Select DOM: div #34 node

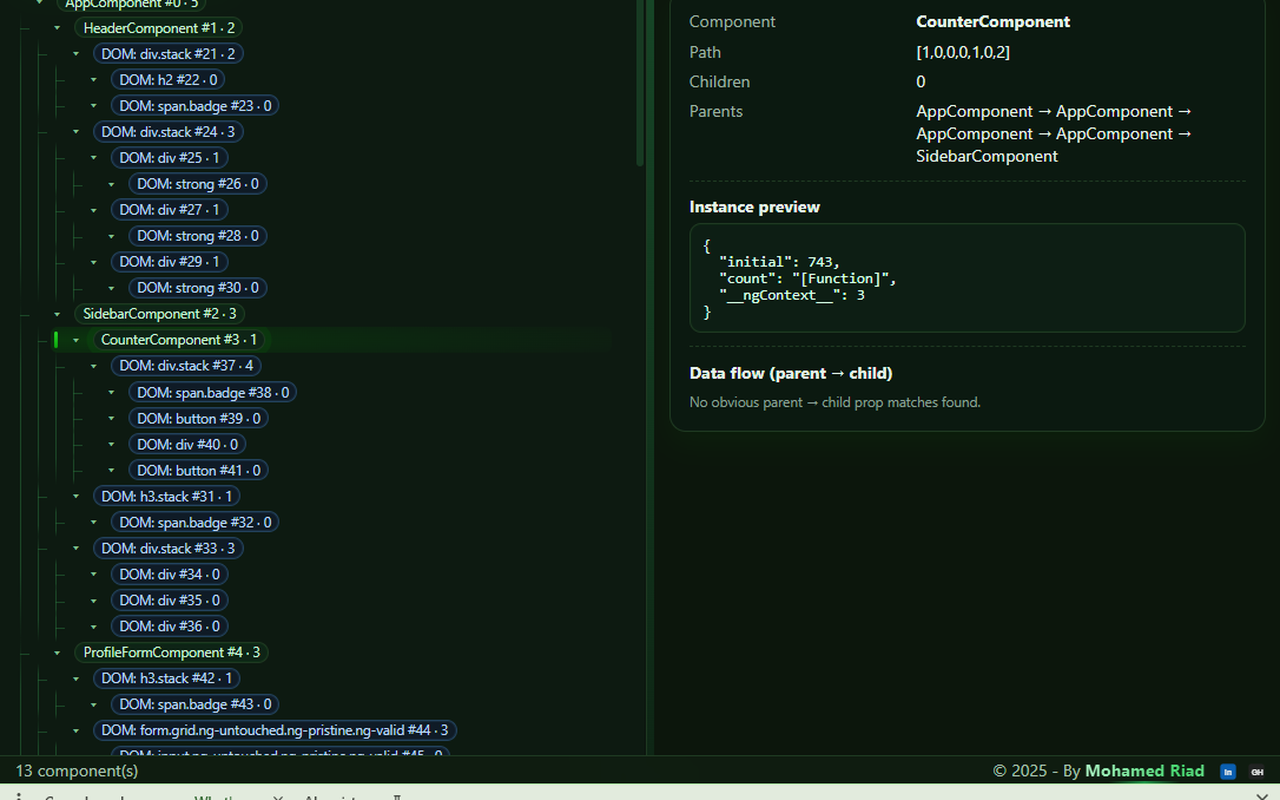(x=169, y=574)
